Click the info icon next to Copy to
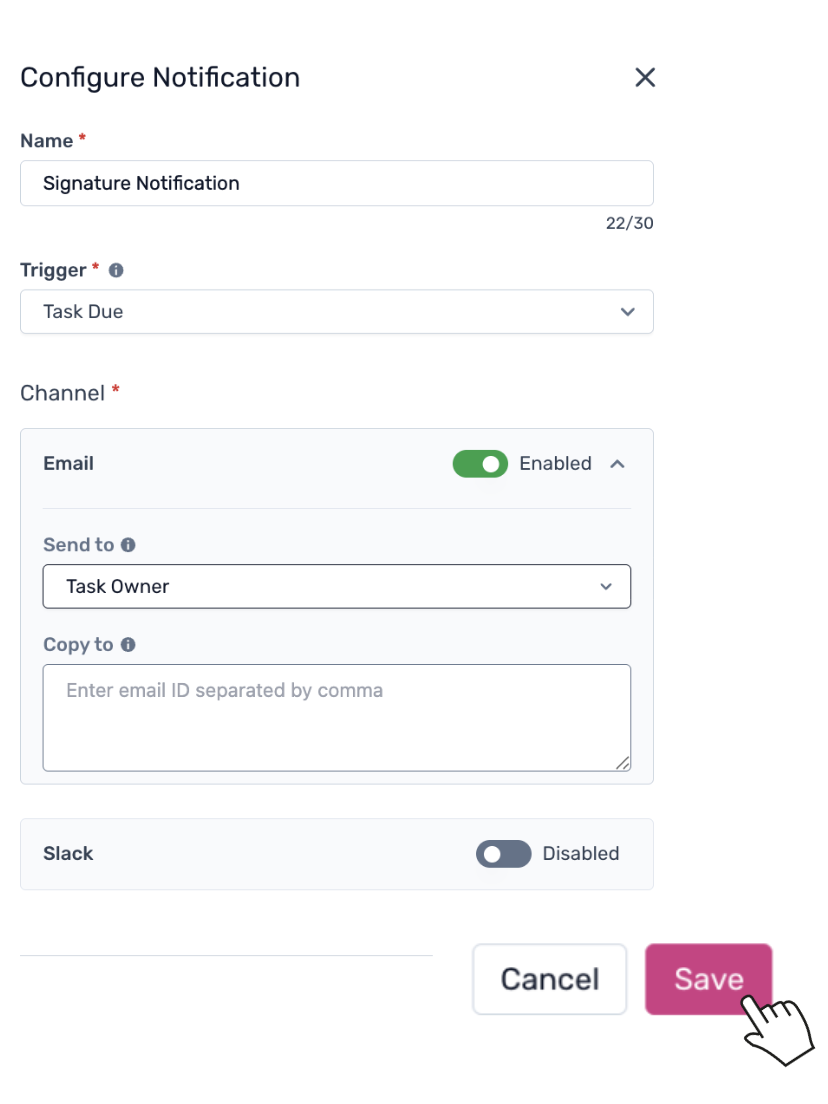This screenshot has width=828, height=1104. (x=128, y=645)
